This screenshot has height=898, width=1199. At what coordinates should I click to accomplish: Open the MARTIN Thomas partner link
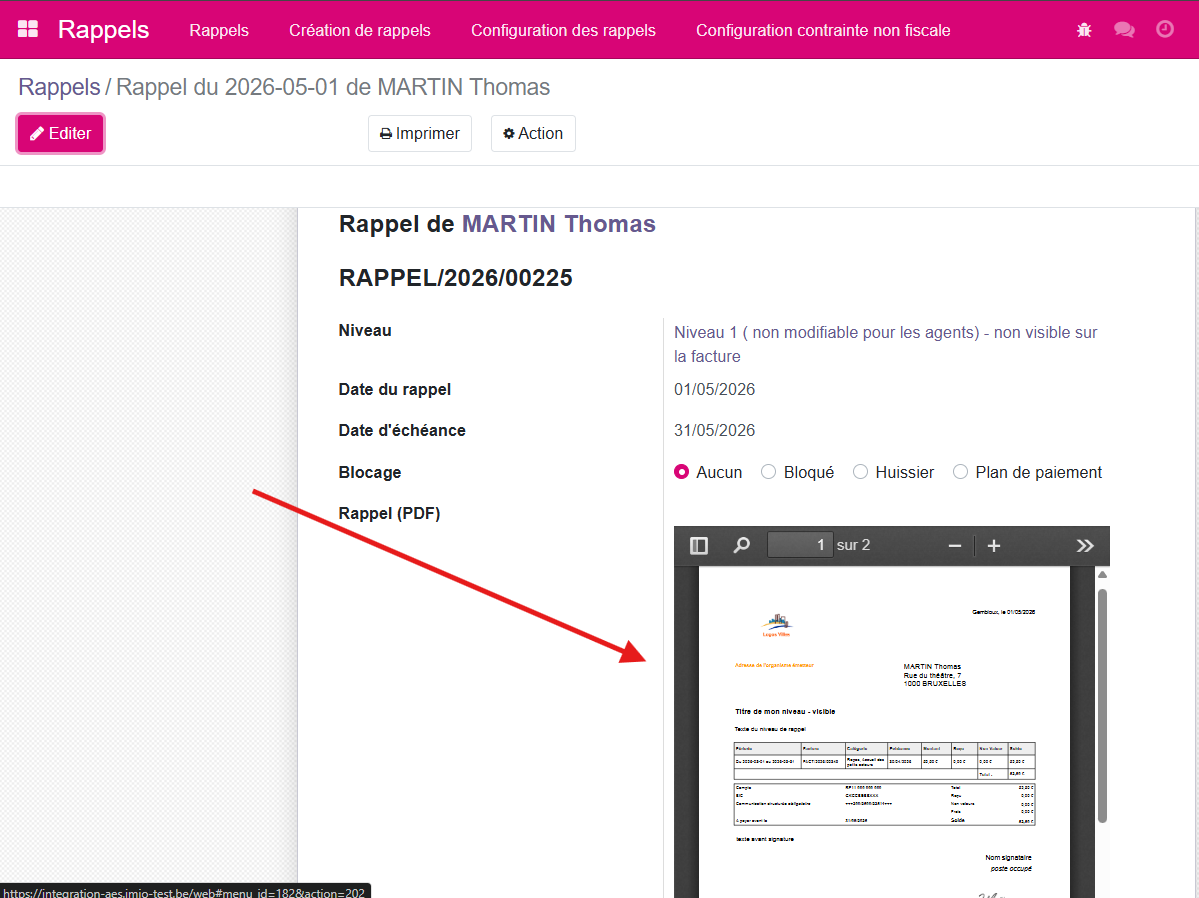click(x=559, y=223)
